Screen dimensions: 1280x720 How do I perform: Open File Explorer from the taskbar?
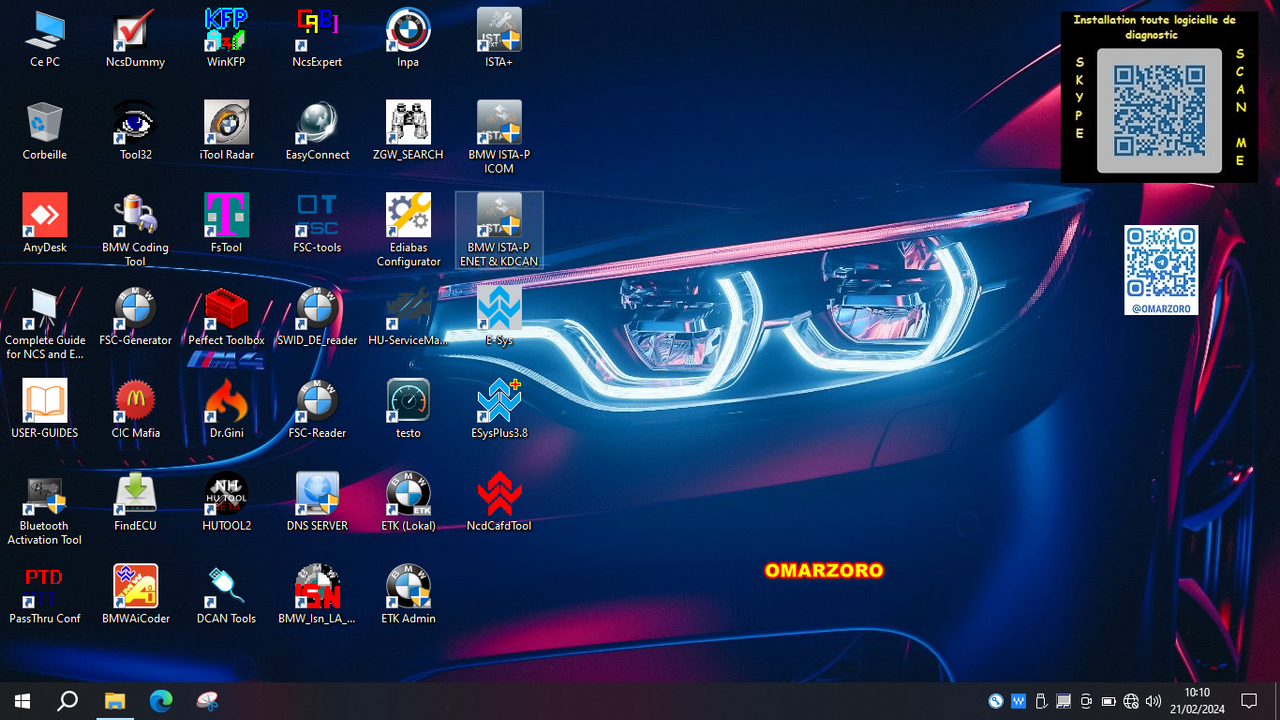115,701
